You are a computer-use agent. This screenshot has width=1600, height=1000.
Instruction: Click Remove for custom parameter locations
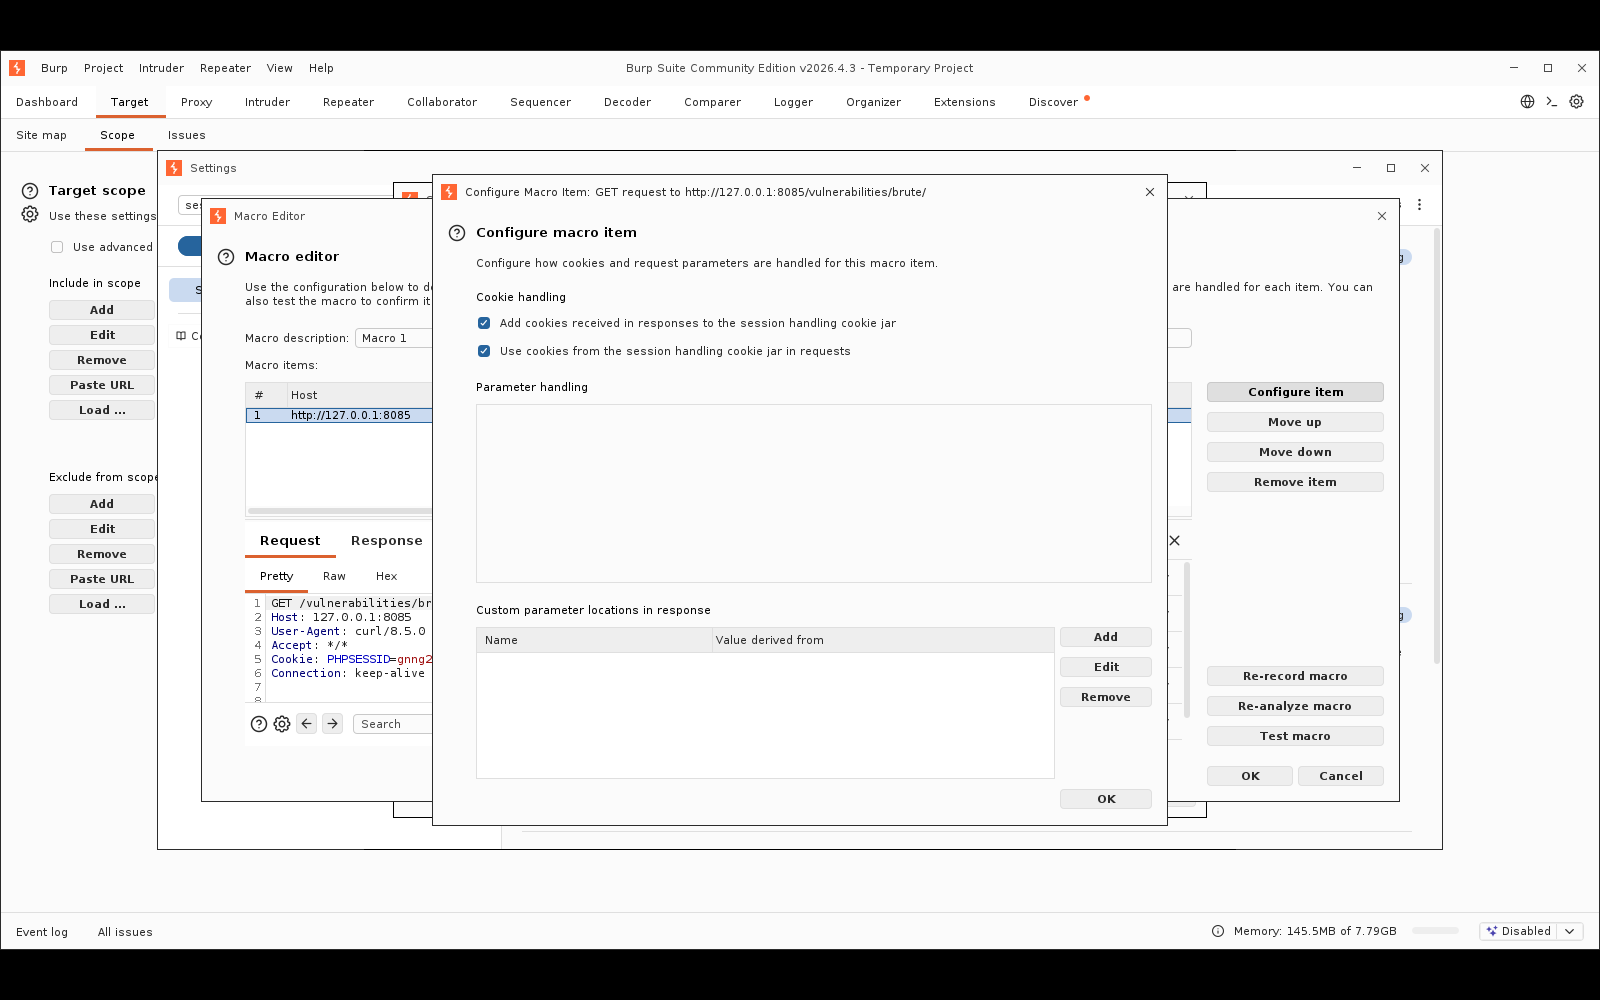1106,697
